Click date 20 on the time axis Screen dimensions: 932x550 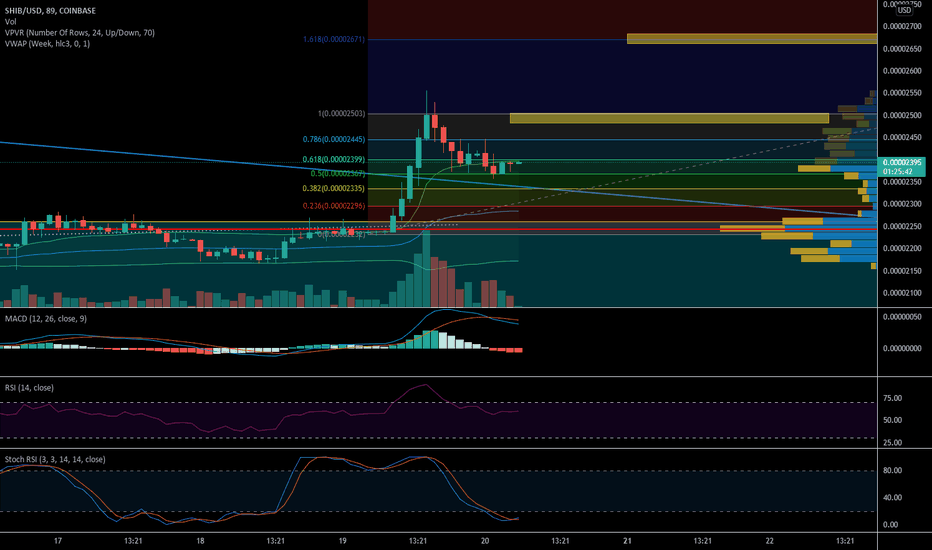tap(485, 541)
